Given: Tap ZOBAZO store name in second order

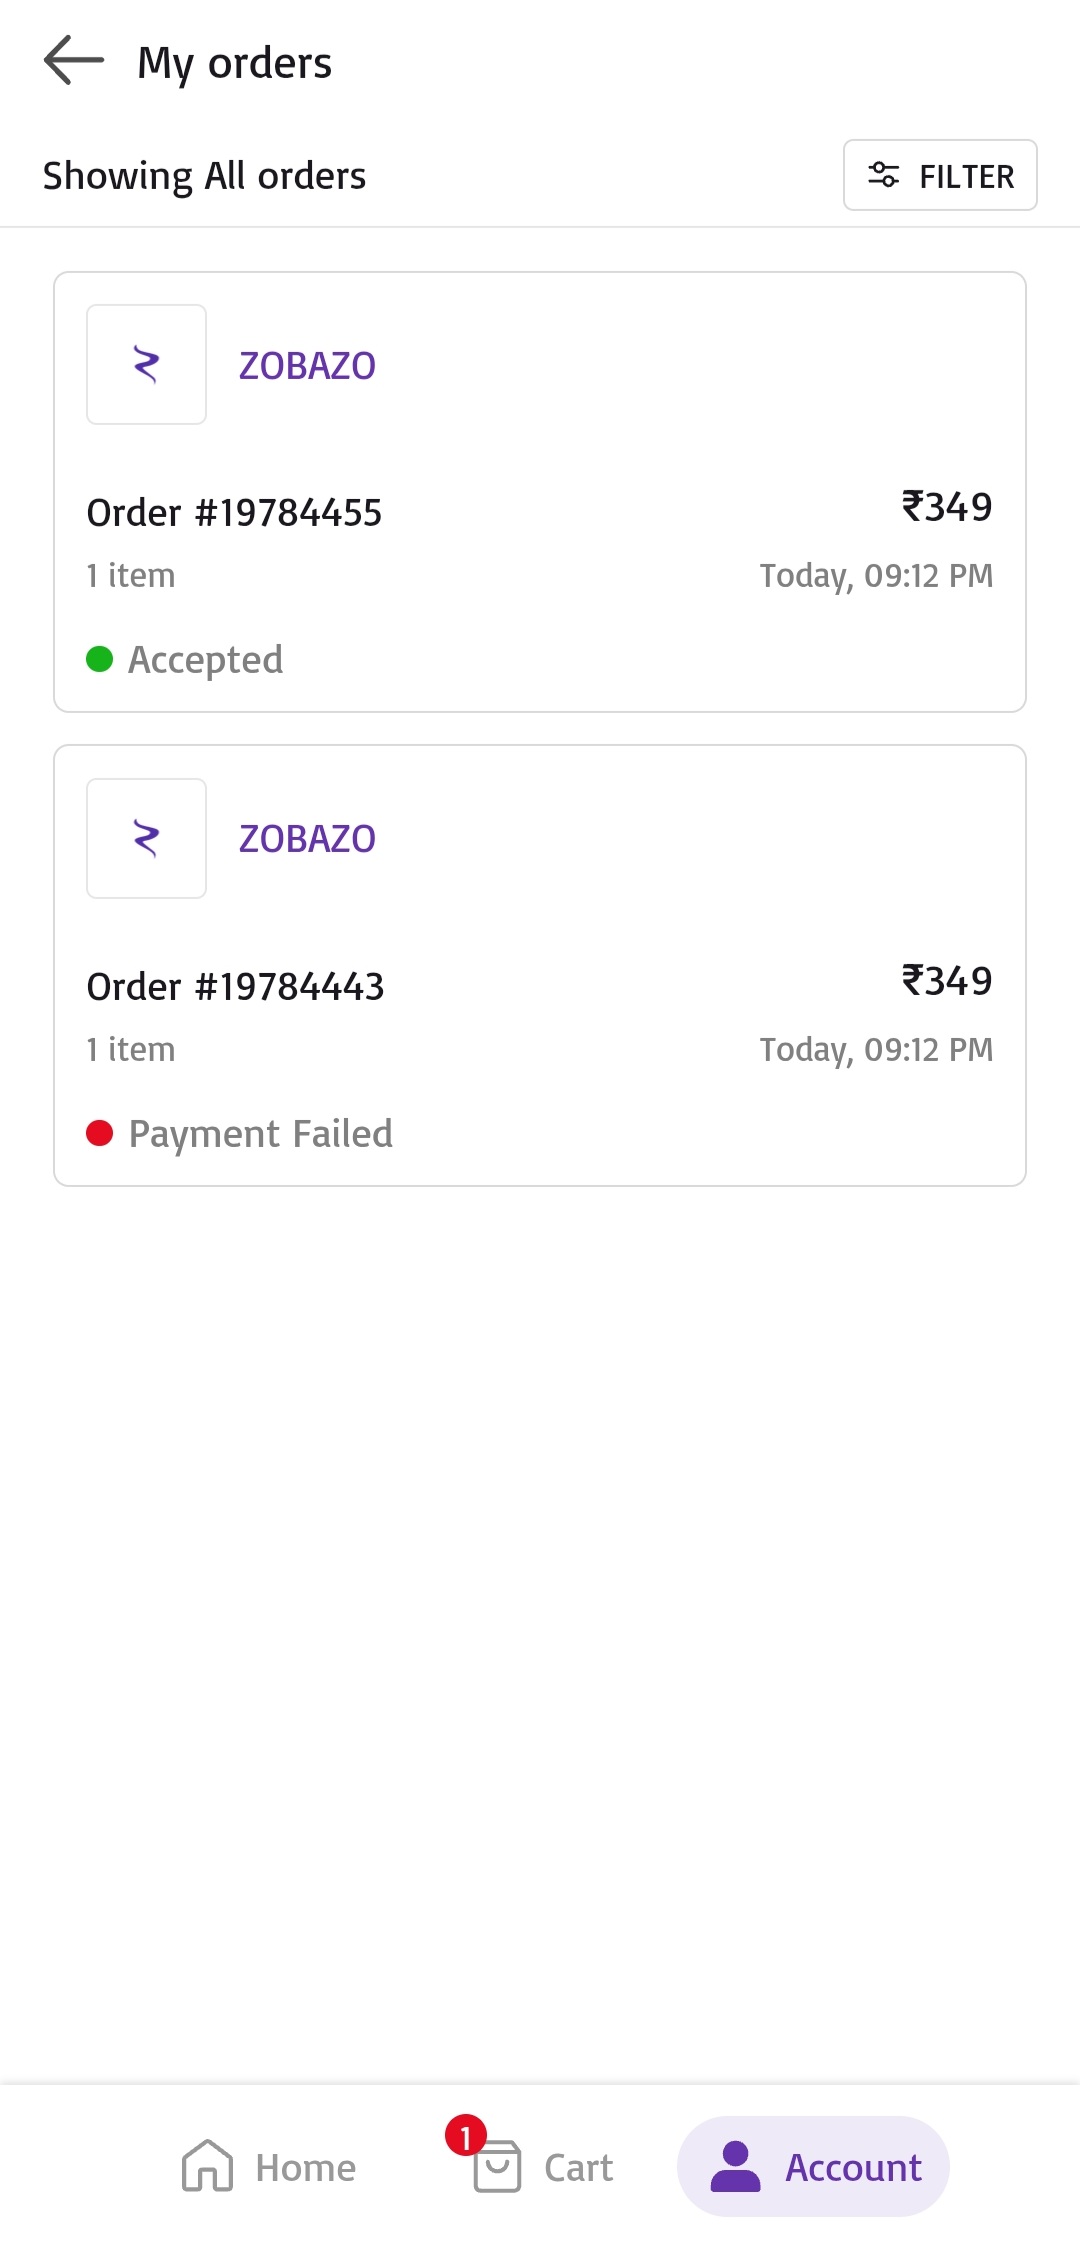Looking at the screenshot, I should coord(307,839).
